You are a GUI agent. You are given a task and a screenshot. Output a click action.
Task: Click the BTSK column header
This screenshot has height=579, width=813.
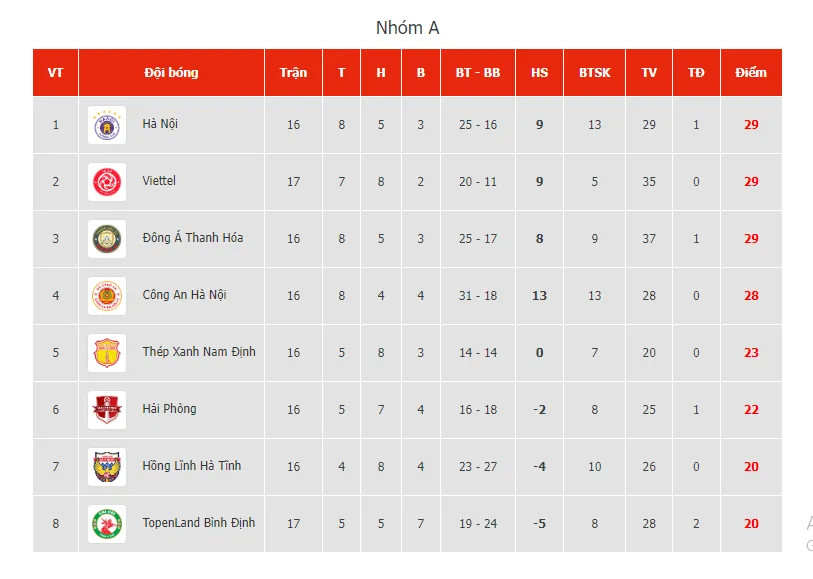pos(594,73)
